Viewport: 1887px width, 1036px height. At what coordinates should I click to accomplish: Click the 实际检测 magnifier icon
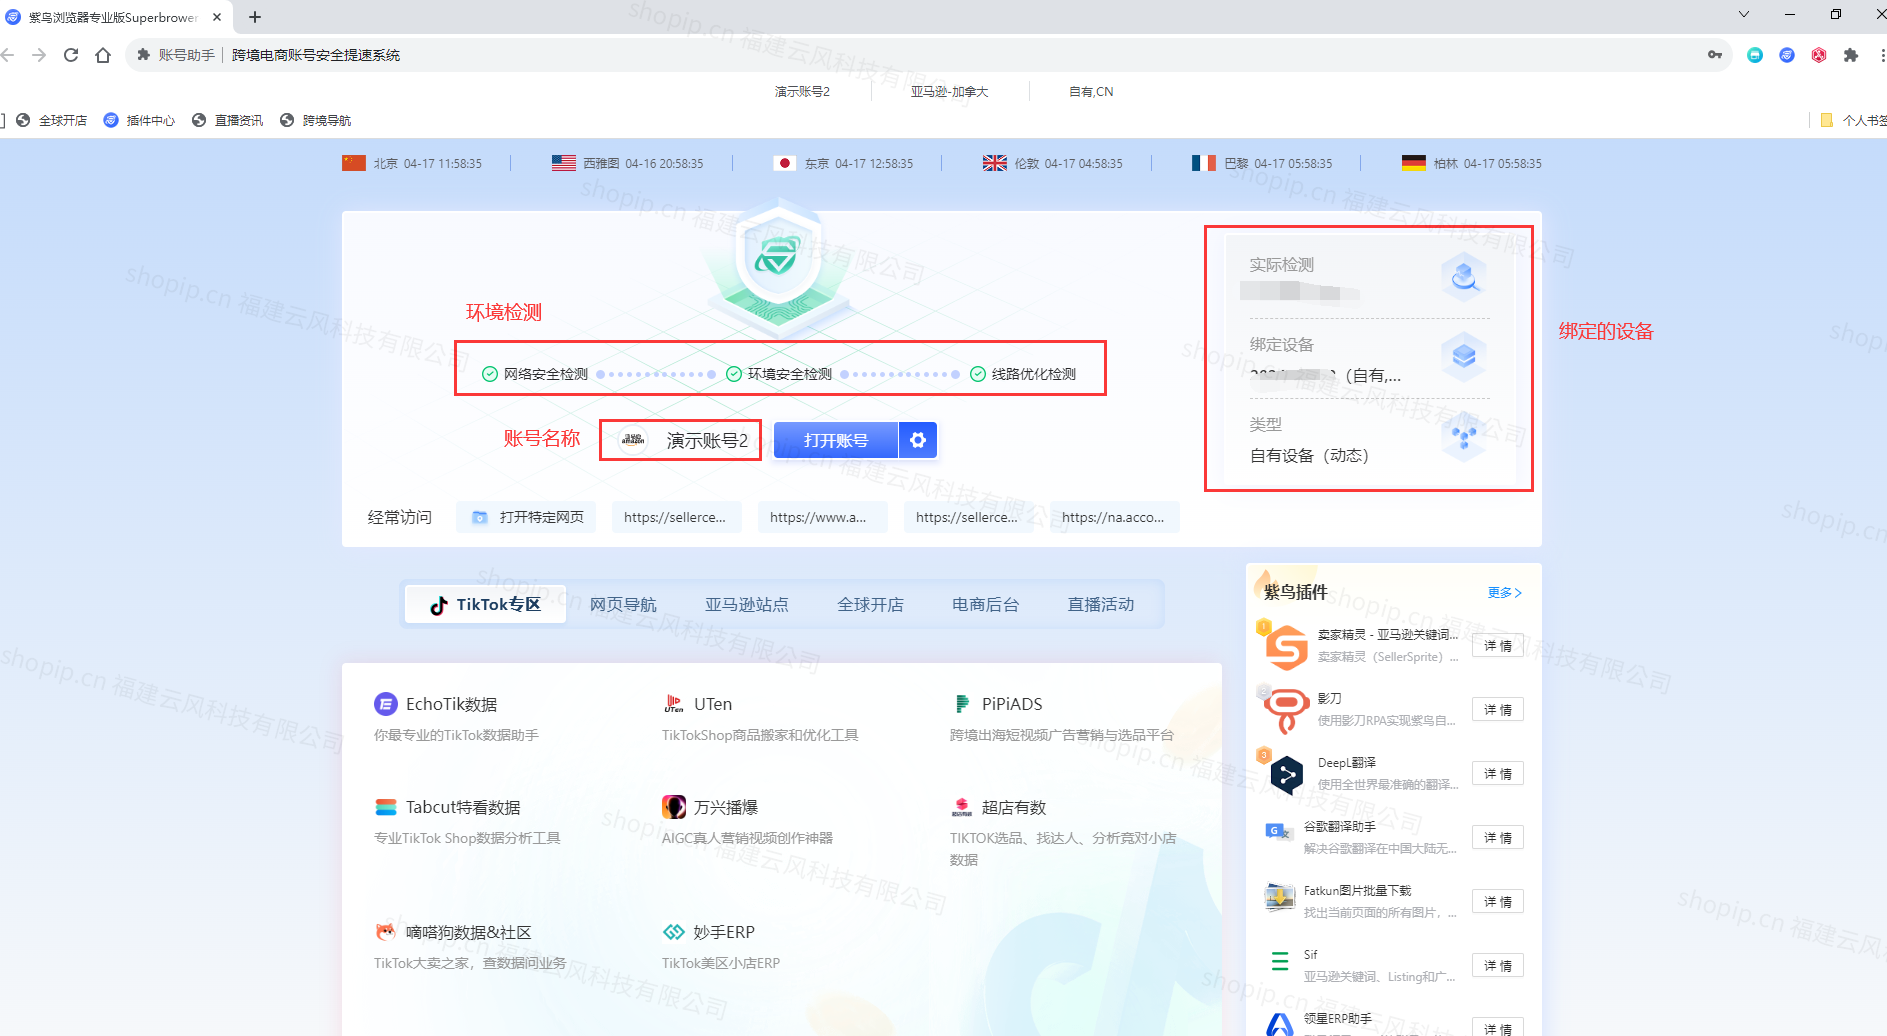(x=1464, y=276)
